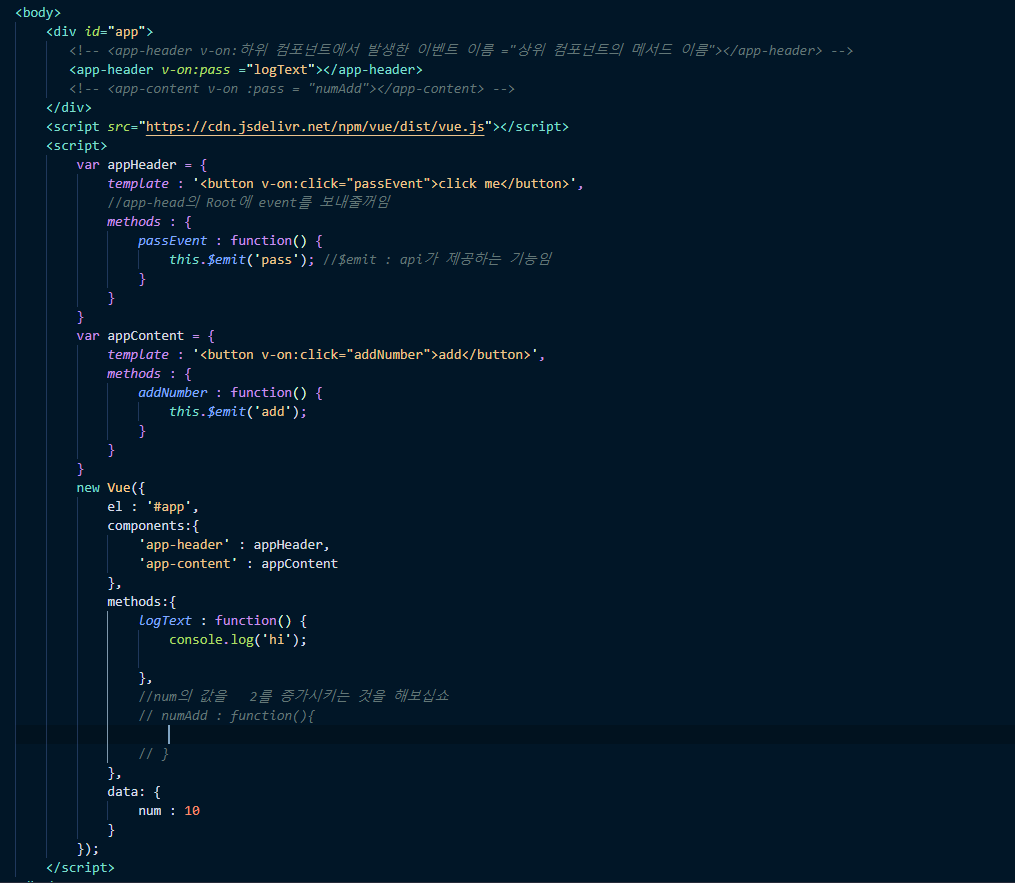Click the empty '<script>' opening tag line

76,146
